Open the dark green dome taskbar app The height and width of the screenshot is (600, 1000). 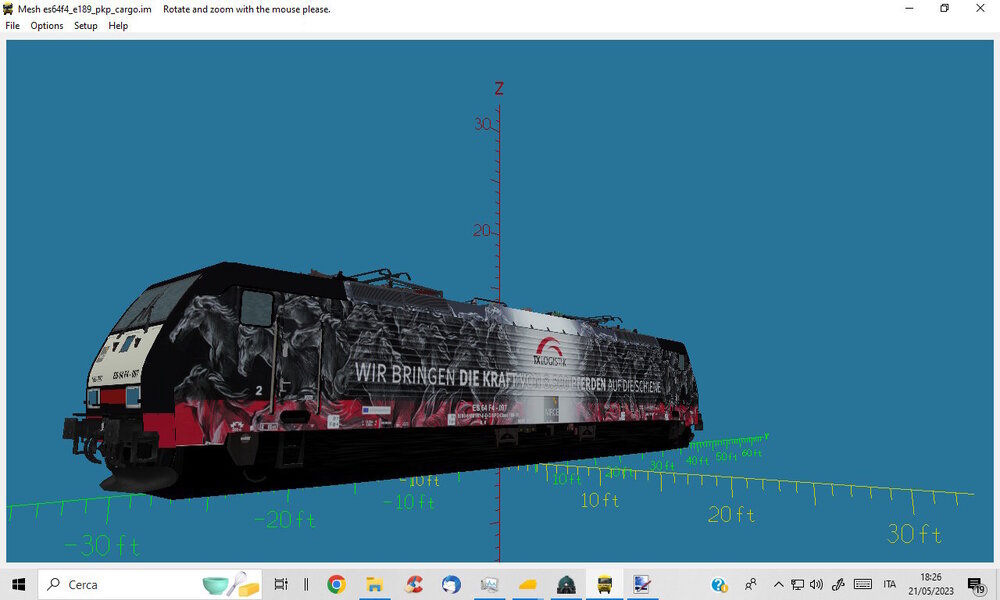tap(566, 584)
